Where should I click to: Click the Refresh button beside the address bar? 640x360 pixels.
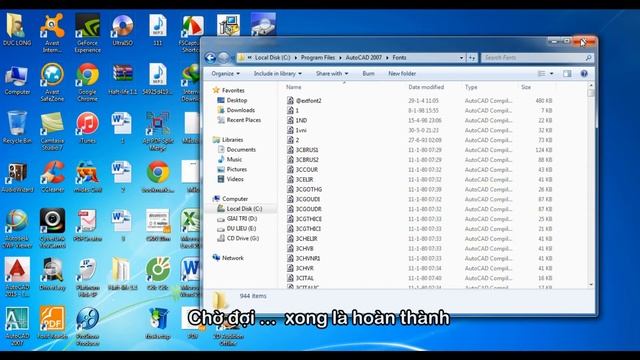pyautogui.click(x=472, y=58)
